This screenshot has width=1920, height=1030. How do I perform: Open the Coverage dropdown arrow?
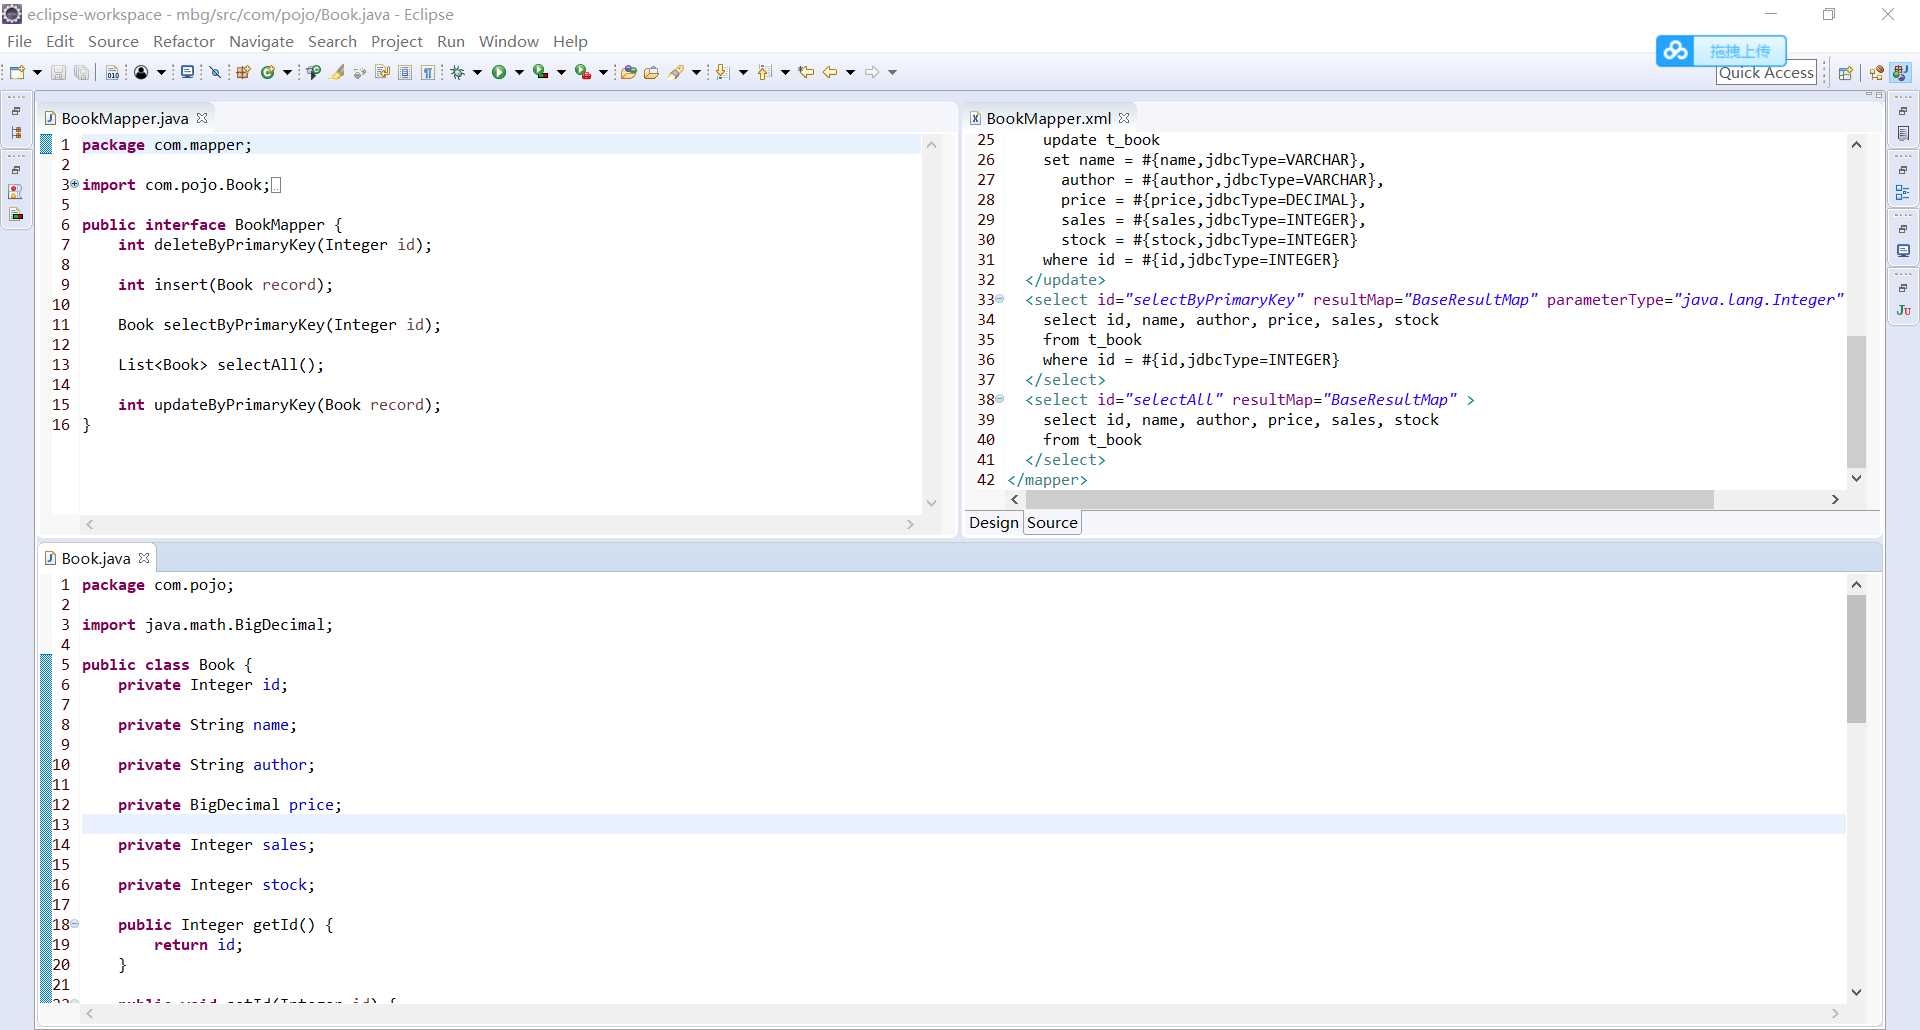[561, 72]
